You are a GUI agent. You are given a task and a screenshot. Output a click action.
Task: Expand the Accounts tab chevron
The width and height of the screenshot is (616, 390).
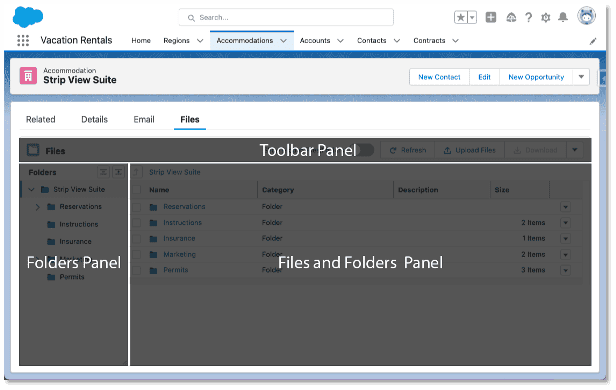pos(341,41)
